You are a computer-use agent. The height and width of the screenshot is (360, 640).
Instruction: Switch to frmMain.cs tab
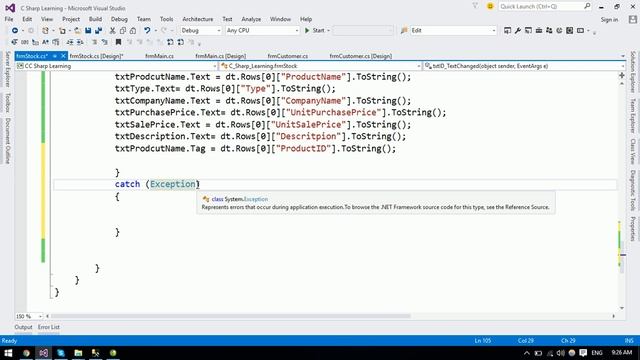(x=159, y=56)
